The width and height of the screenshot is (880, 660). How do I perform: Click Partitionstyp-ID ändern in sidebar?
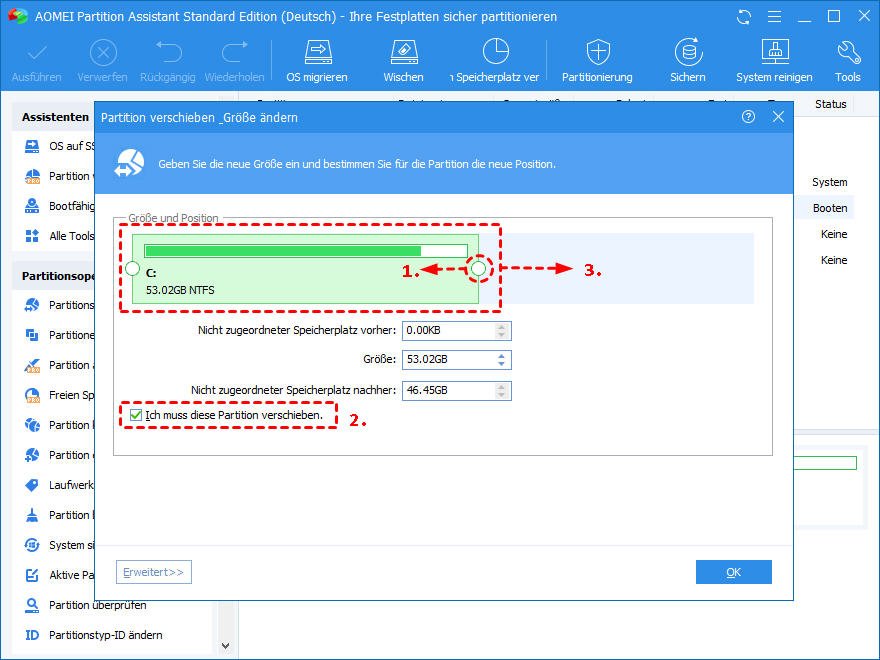93,635
